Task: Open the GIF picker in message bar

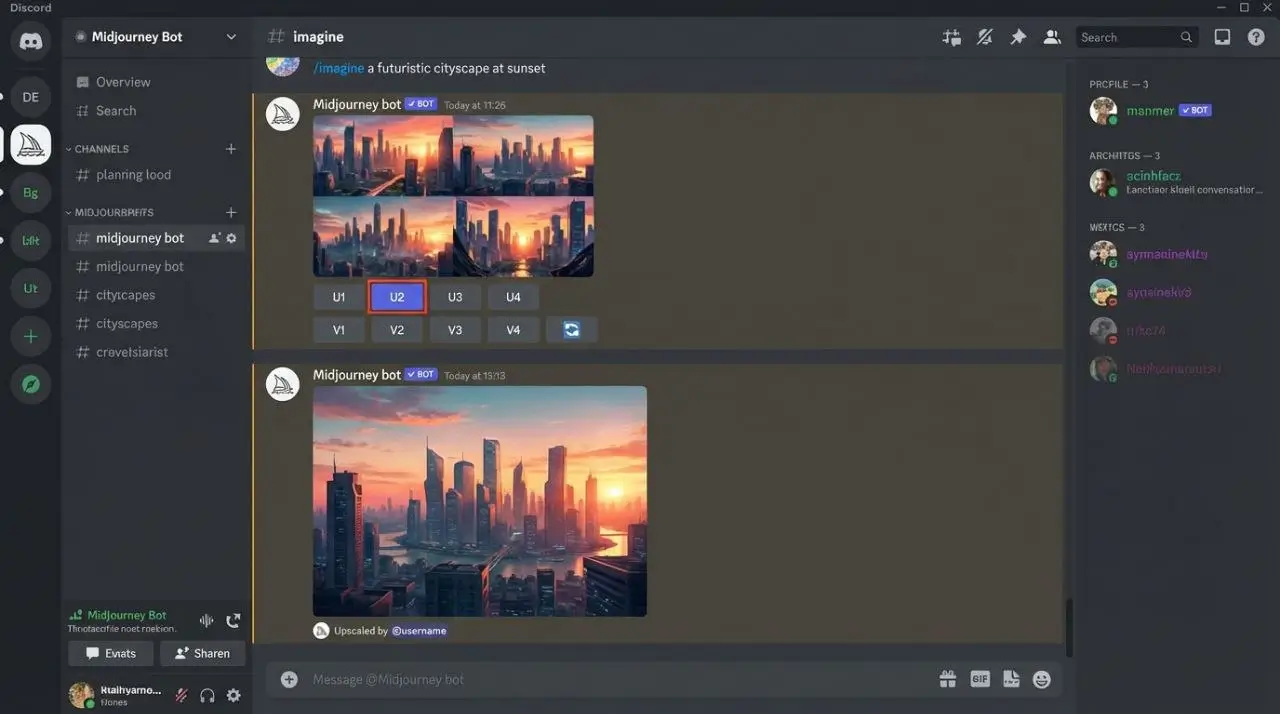Action: tap(979, 678)
